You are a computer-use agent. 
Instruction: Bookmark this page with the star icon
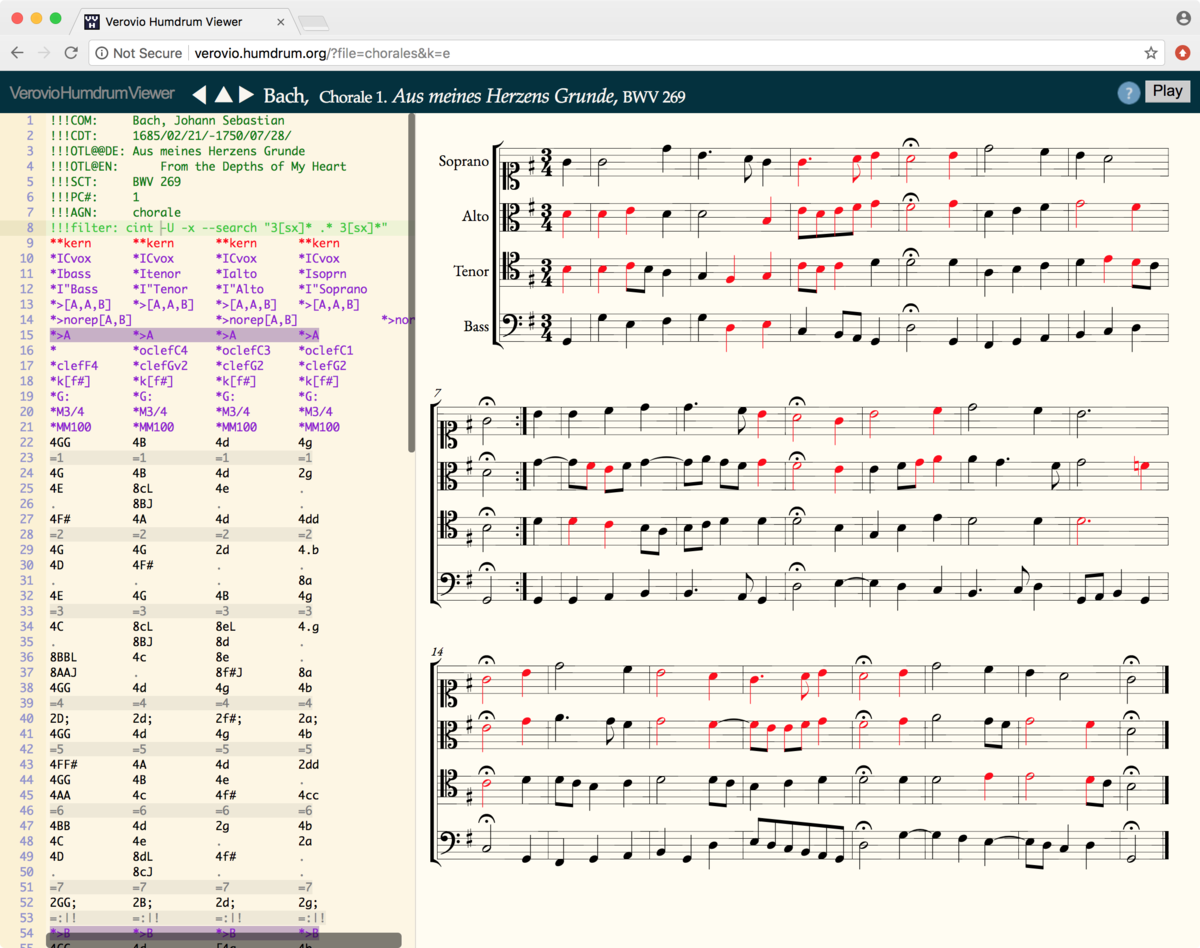coord(1151,53)
